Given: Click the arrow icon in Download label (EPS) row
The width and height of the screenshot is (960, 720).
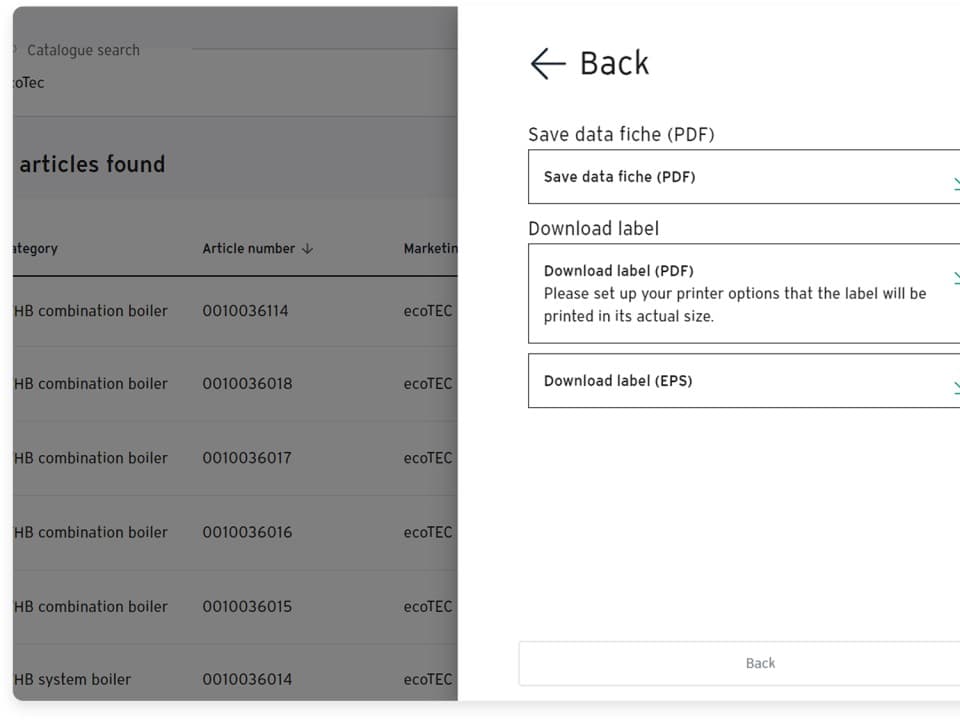Looking at the screenshot, I should pos(955,387).
